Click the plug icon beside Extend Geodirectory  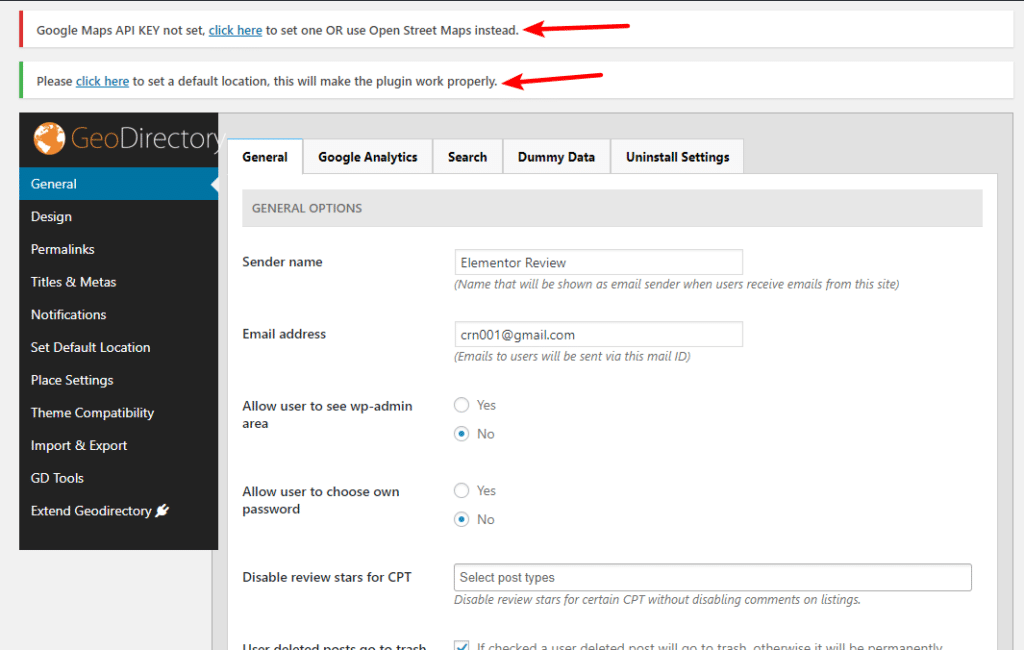163,510
